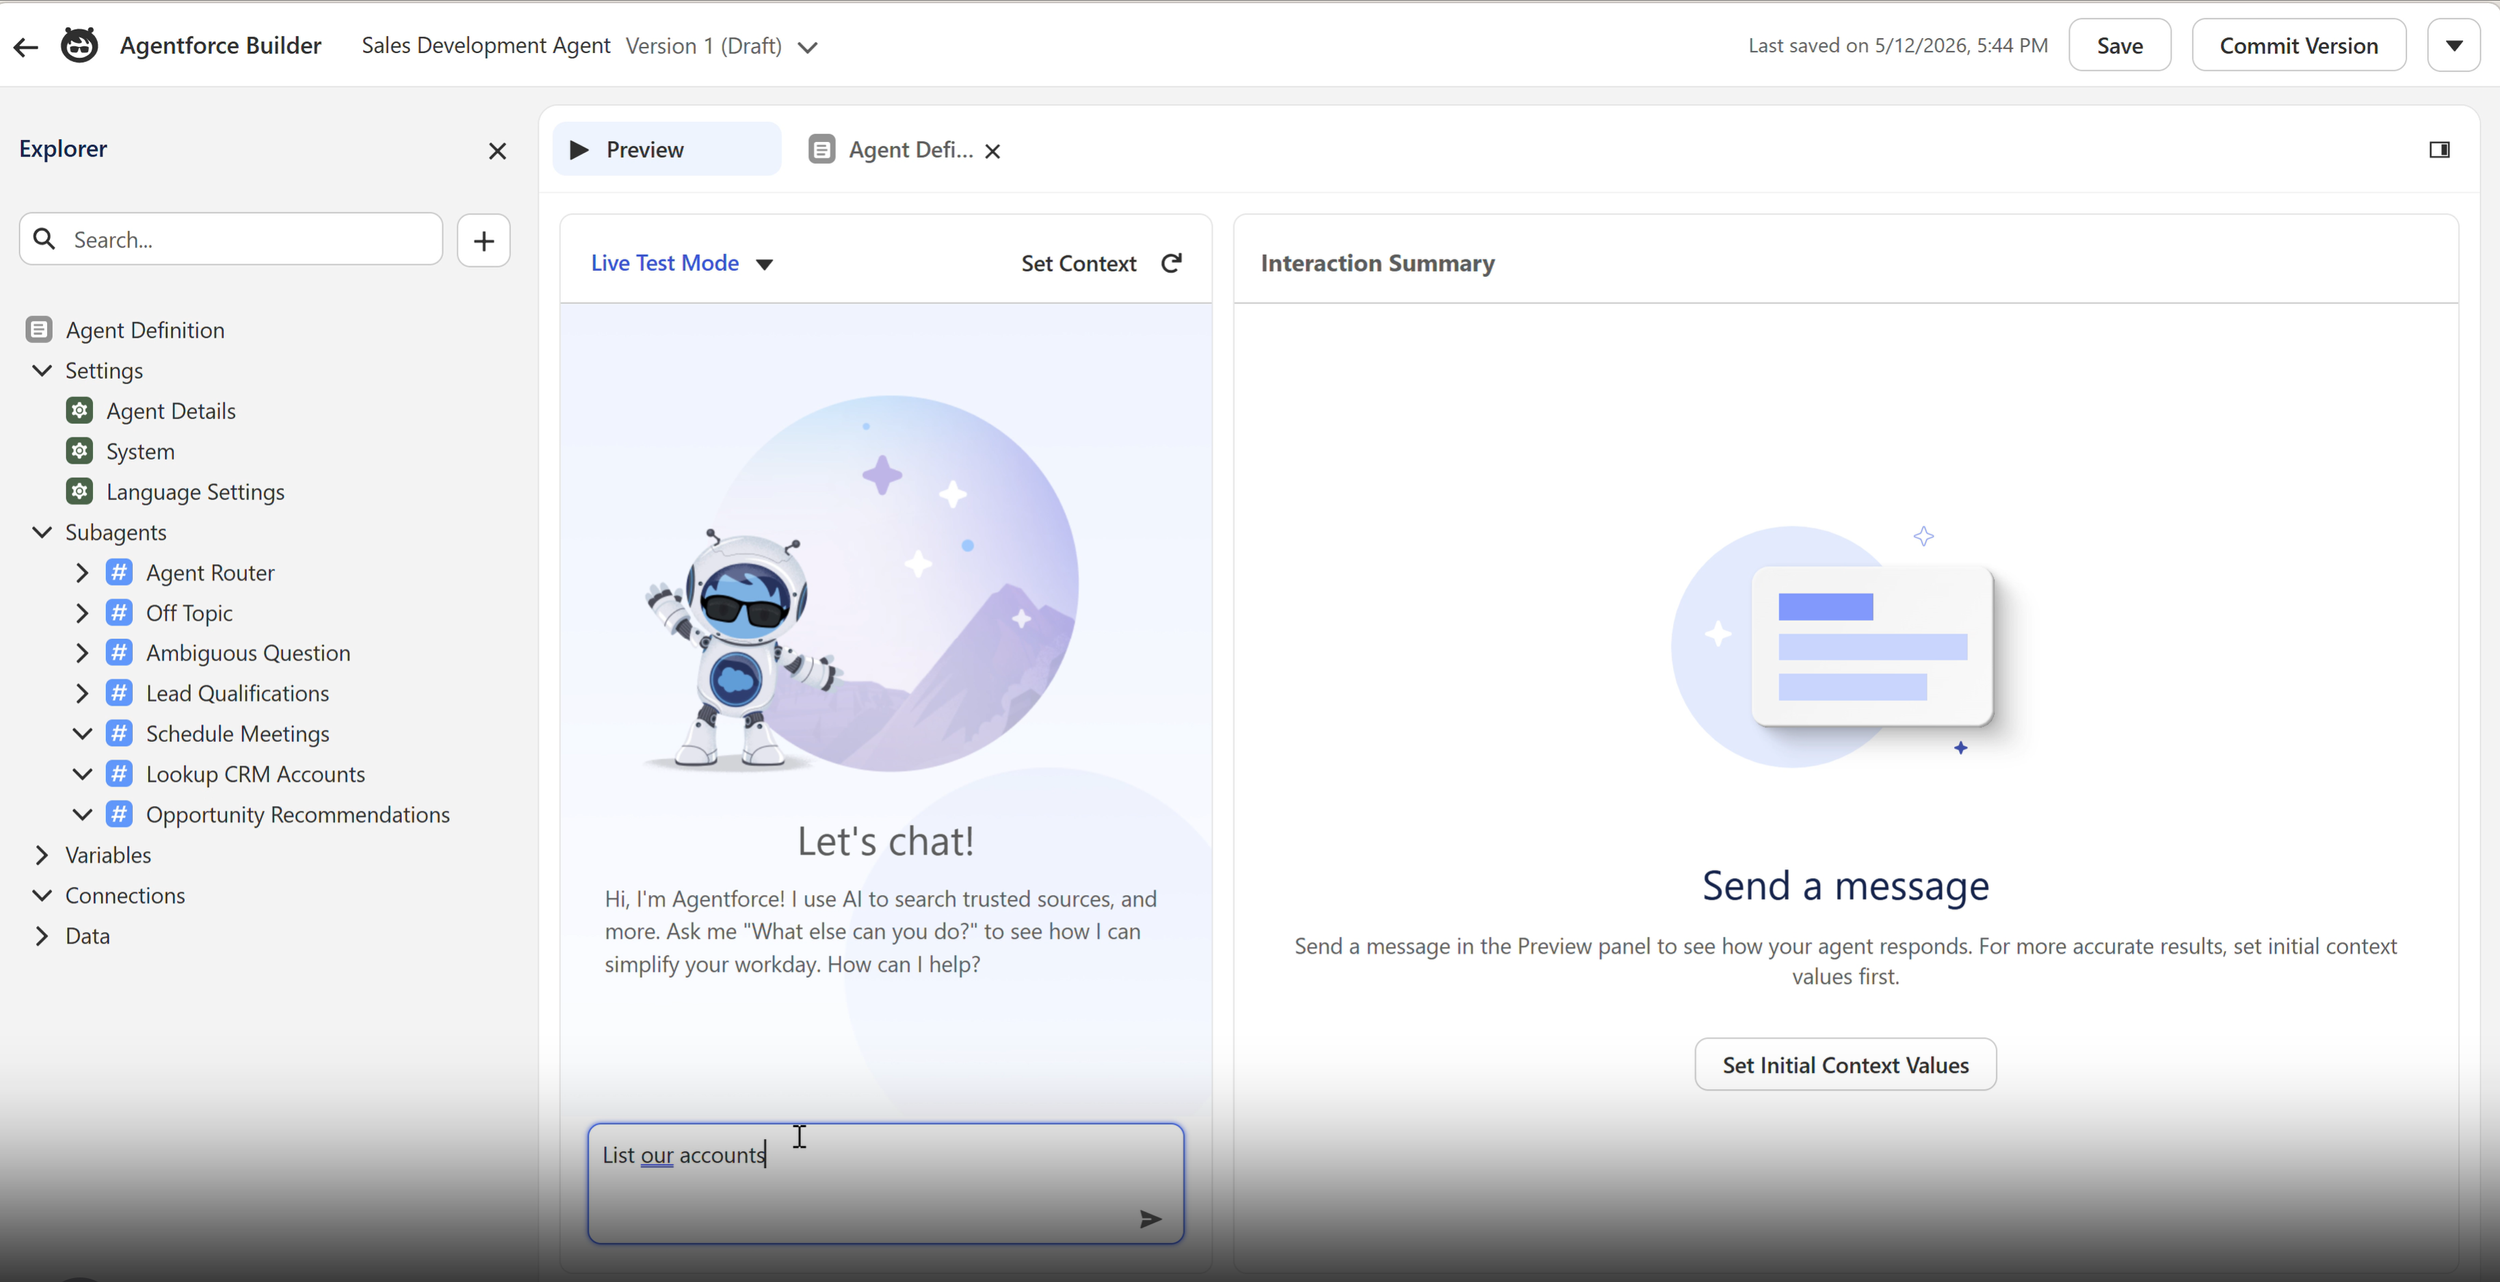This screenshot has width=2500, height=1282.
Task: Toggle the side panel layout icon
Action: click(x=2440, y=150)
